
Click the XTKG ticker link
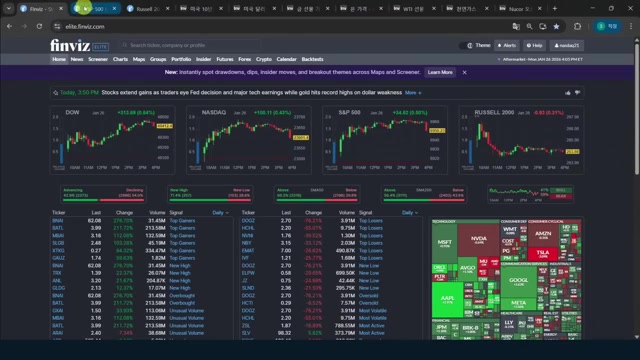pos(58,251)
